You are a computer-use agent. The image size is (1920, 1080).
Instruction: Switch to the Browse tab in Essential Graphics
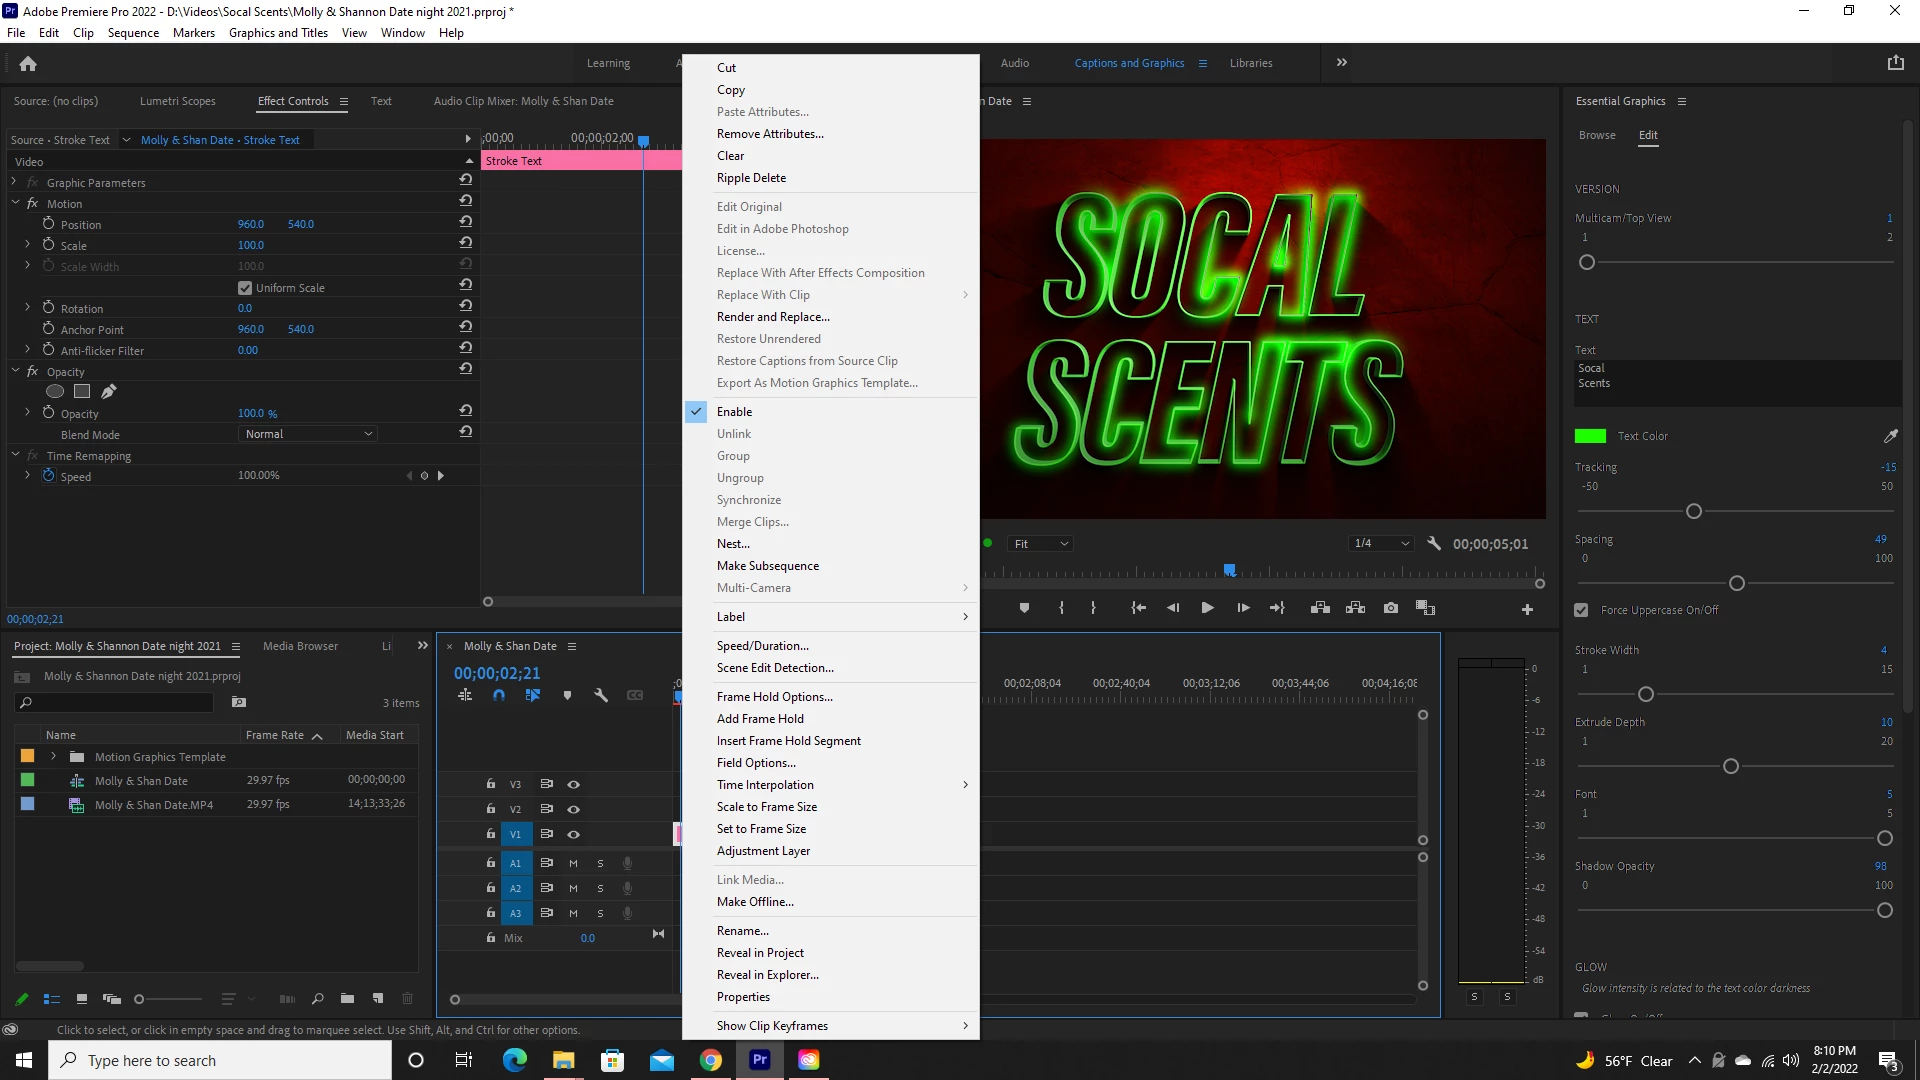click(1597, 135)
